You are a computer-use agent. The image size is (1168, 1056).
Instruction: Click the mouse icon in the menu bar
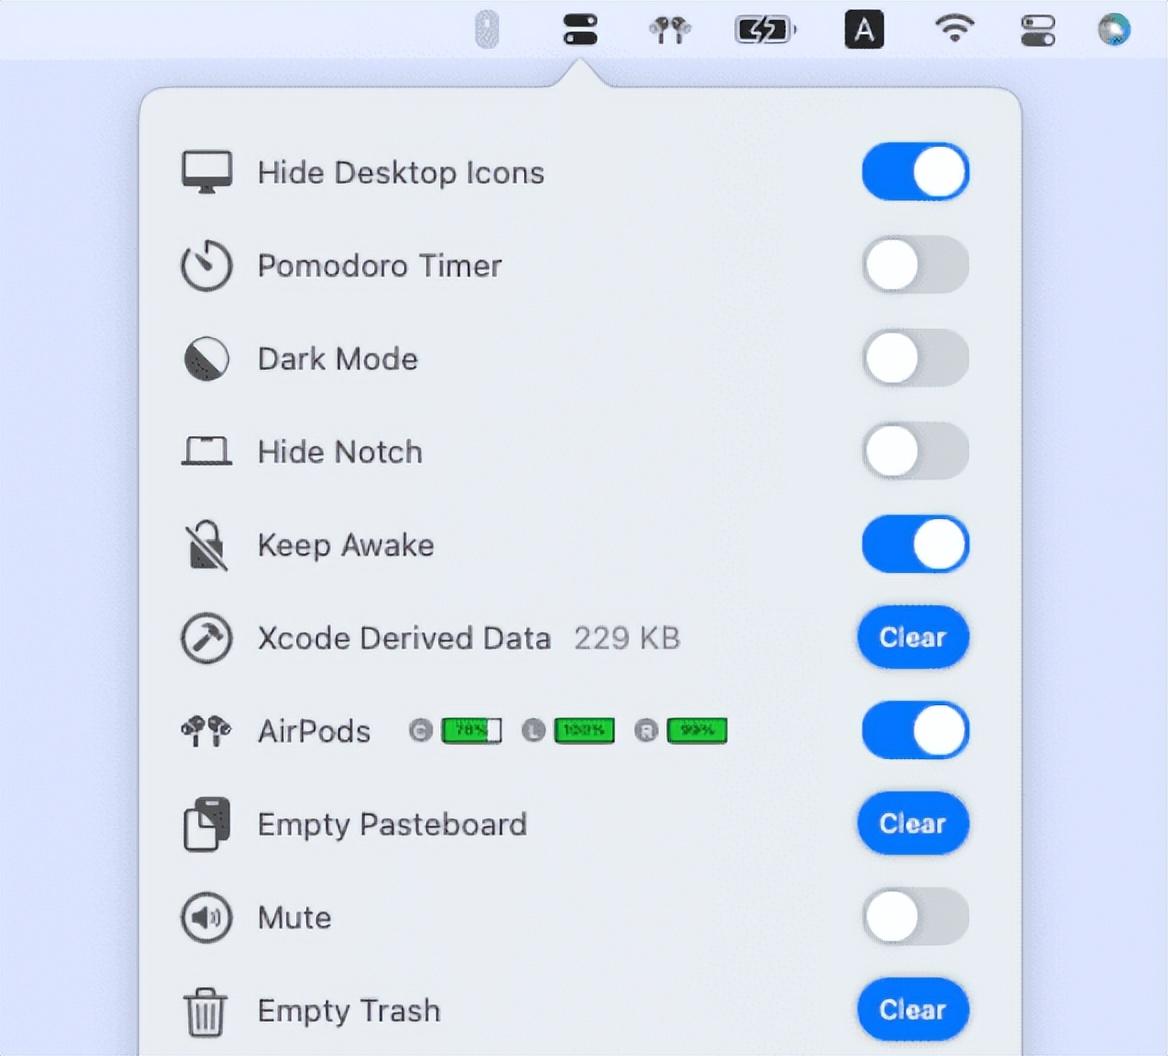click(x=486, y=31)
